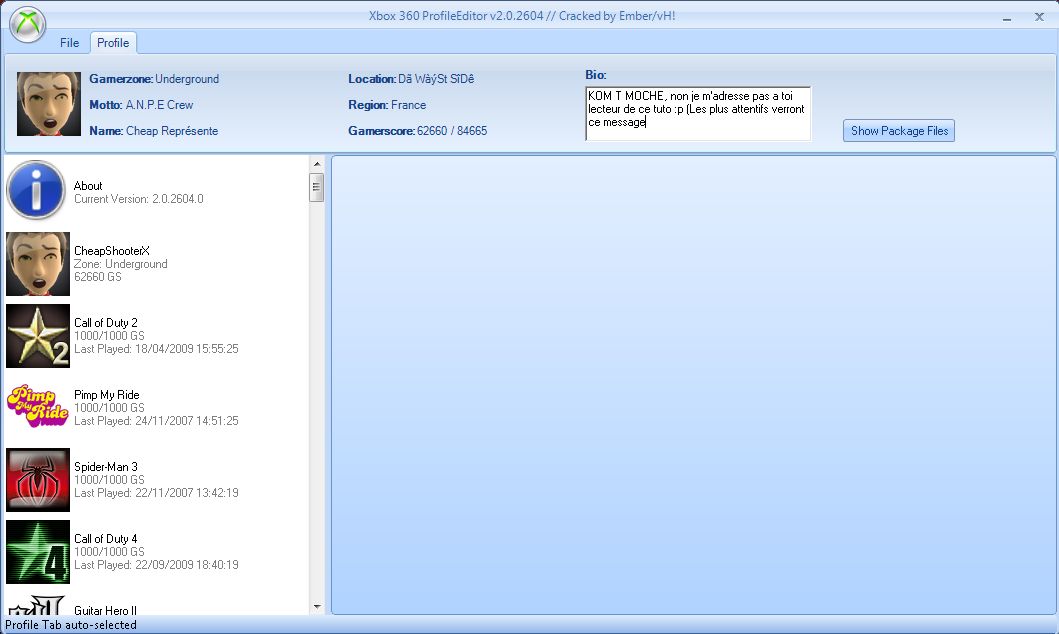Switch to the Profile tab

click(113, 43)
